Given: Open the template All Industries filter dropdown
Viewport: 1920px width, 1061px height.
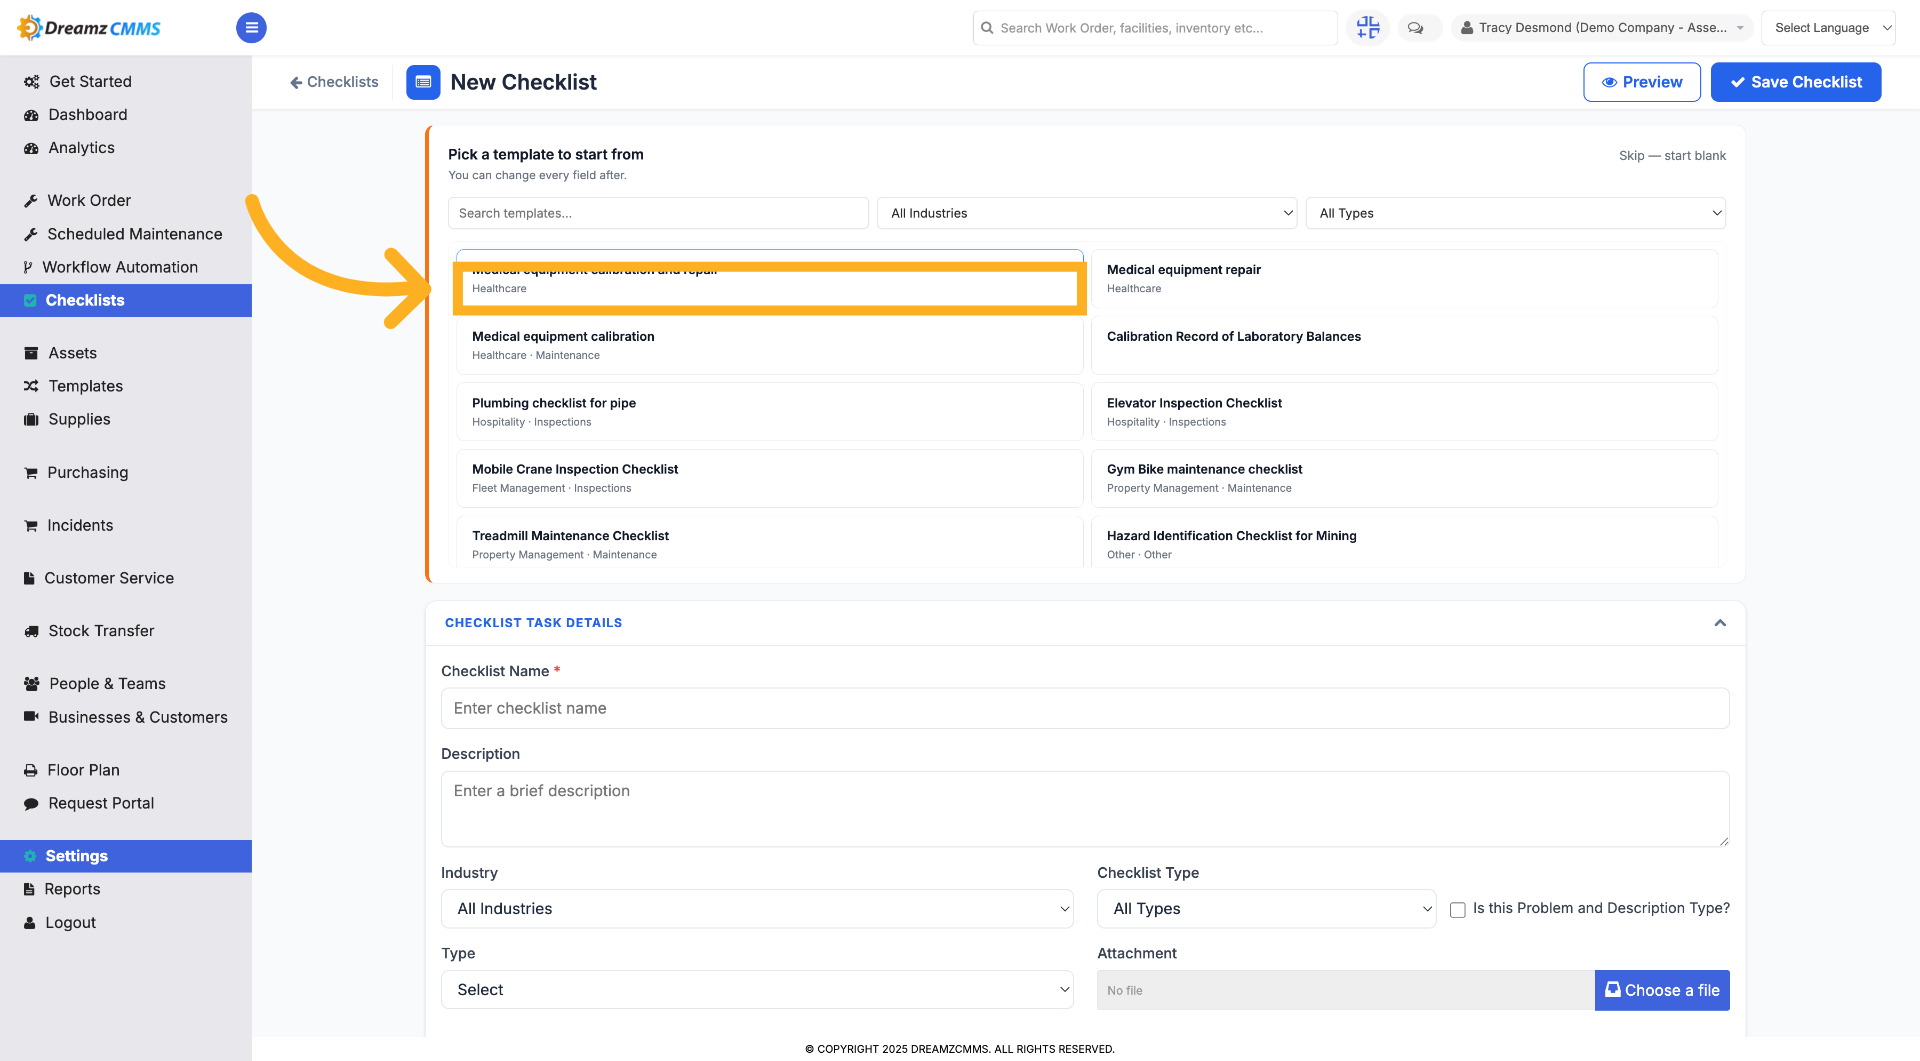Looking at the screenshot, I should click(1087, 213).
